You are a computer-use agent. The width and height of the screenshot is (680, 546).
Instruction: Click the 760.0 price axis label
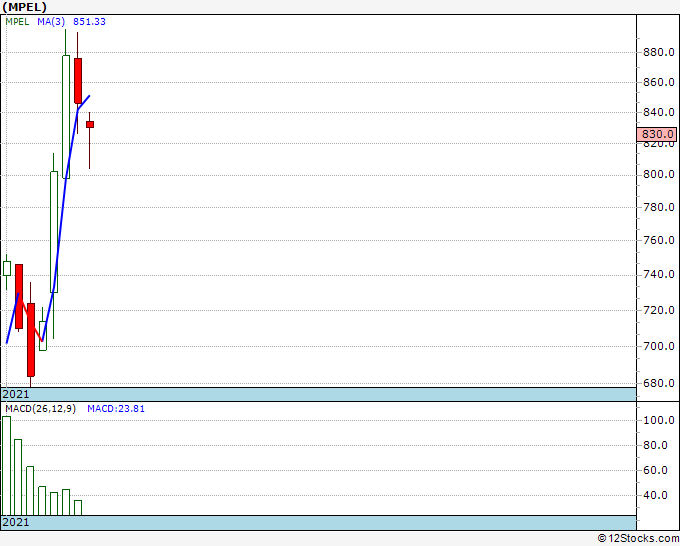click(659, 240)
